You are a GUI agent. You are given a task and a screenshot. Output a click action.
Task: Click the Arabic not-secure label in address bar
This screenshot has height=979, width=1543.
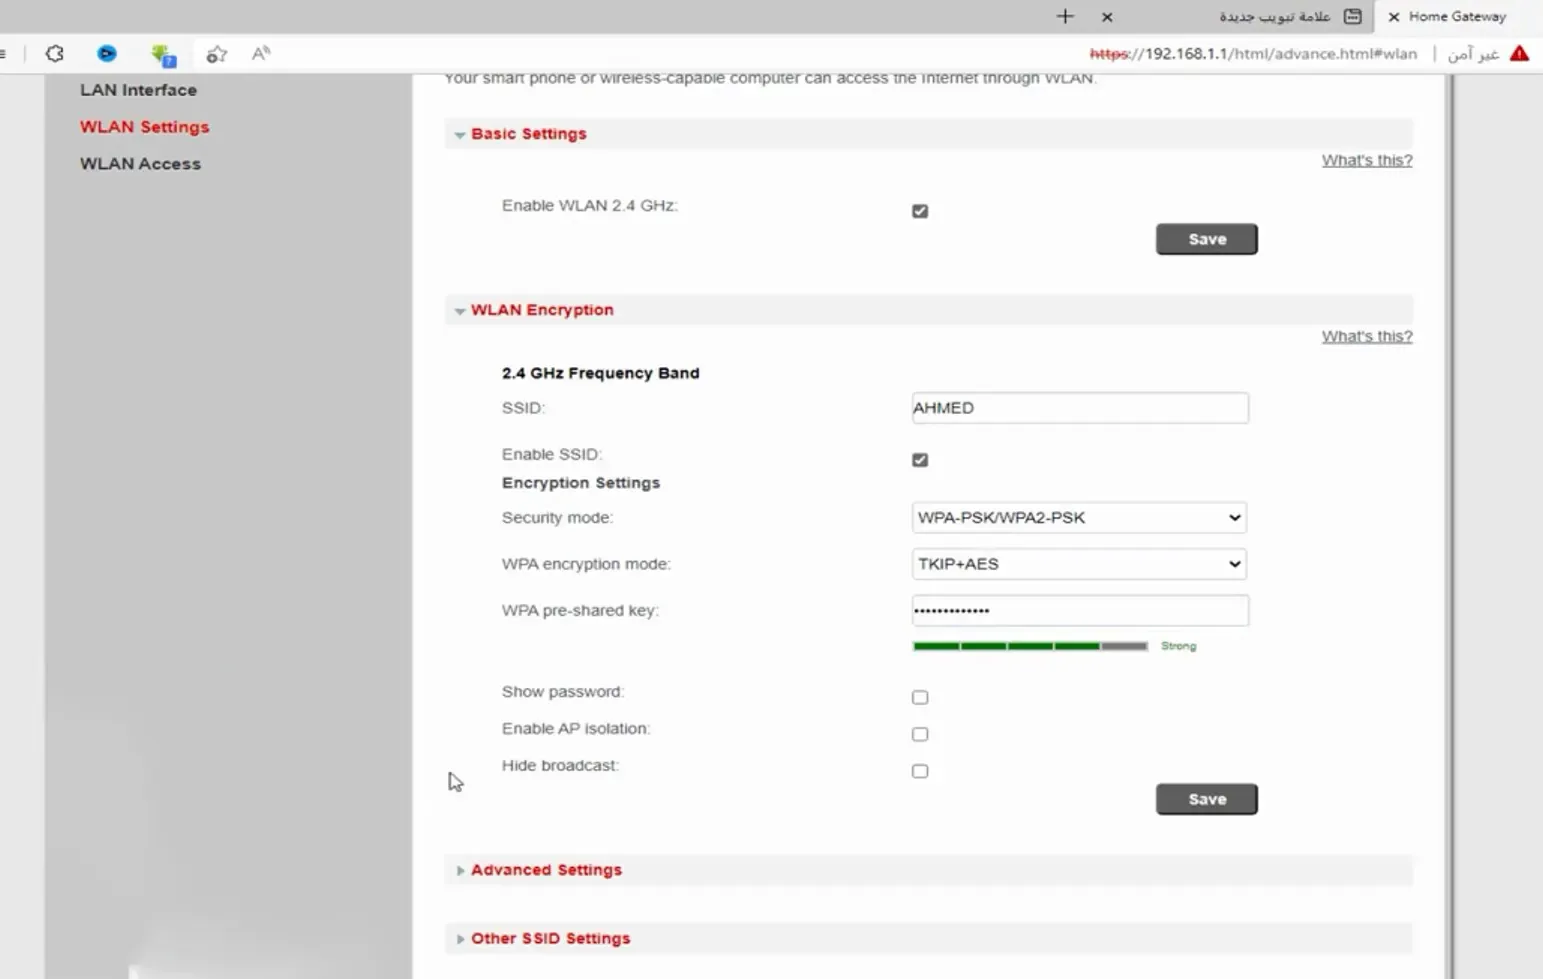click(1473, 54)
